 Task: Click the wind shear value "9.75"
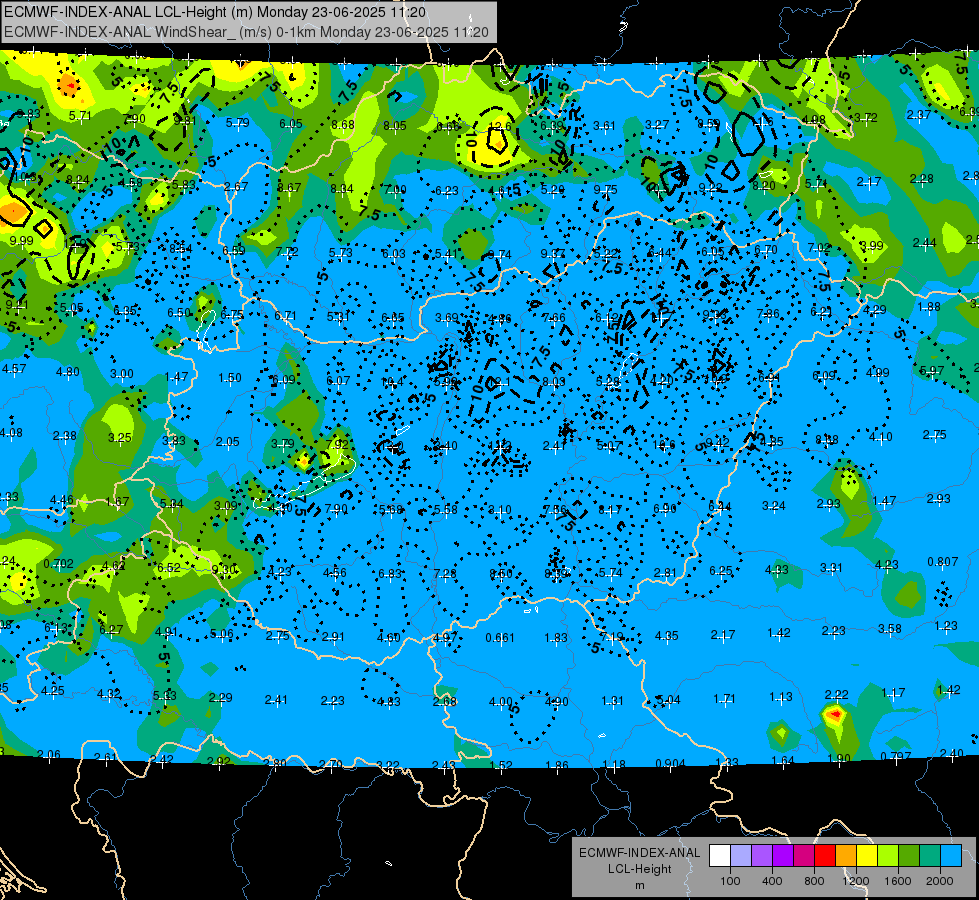pos(605,189)
